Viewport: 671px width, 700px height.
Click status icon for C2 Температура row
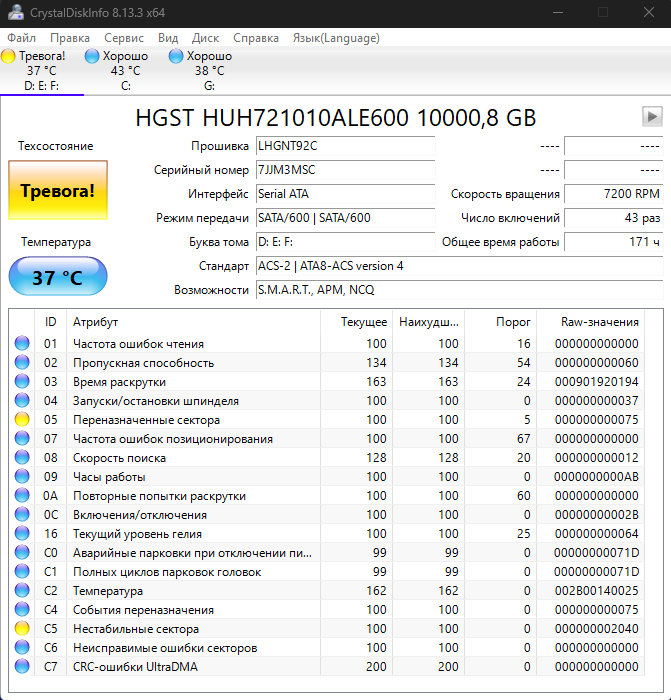pos(22,591)
